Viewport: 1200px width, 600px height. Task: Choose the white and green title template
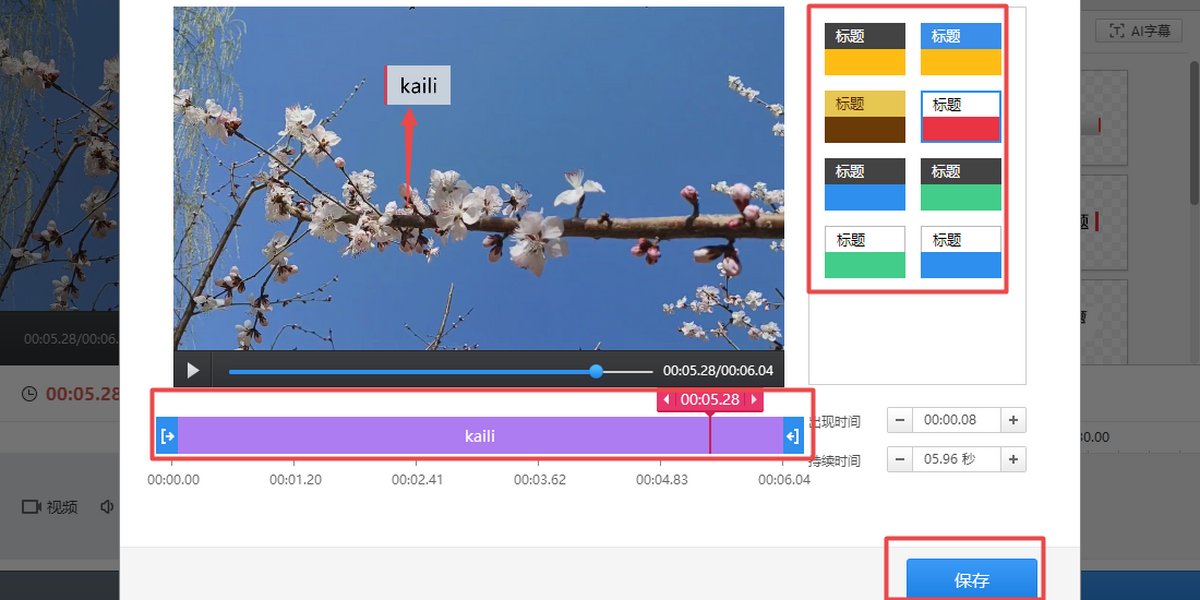[865, 252]
